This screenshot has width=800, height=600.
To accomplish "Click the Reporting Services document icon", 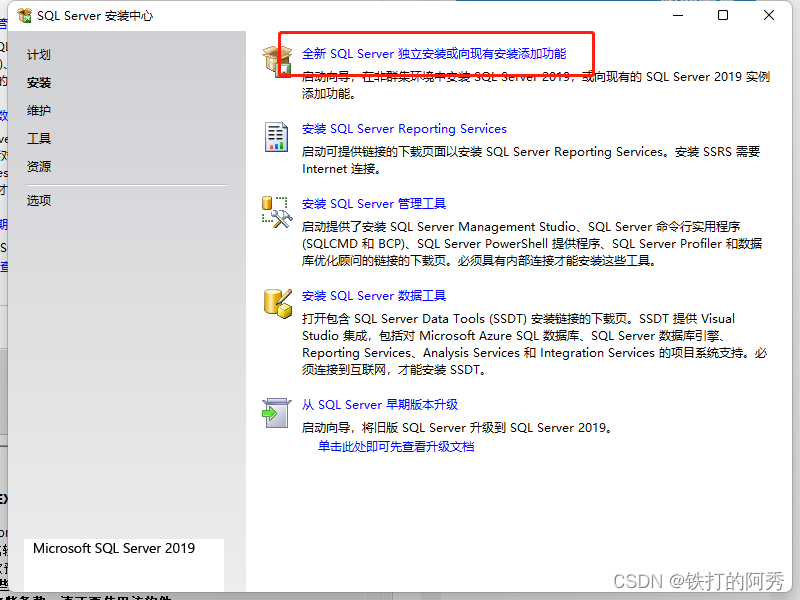I will (276, 137).
